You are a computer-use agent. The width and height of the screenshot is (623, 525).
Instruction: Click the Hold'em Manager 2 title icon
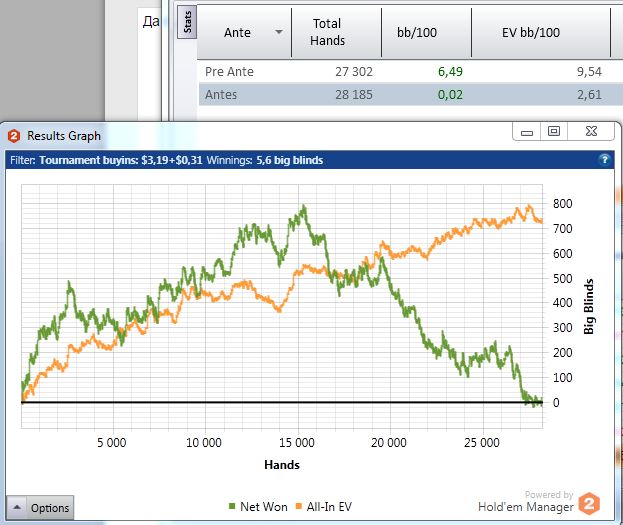[14, 136]
